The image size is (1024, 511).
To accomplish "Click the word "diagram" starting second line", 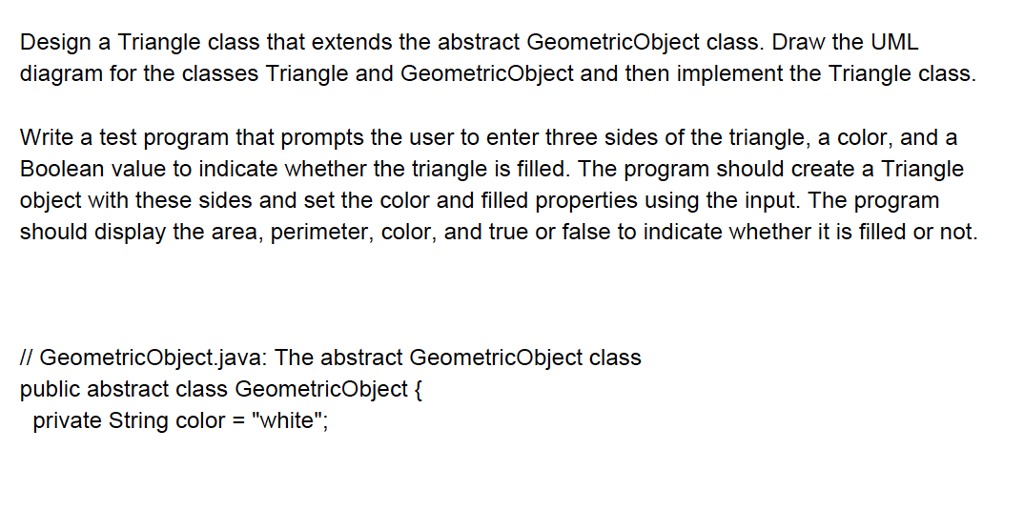I will 59,73.
